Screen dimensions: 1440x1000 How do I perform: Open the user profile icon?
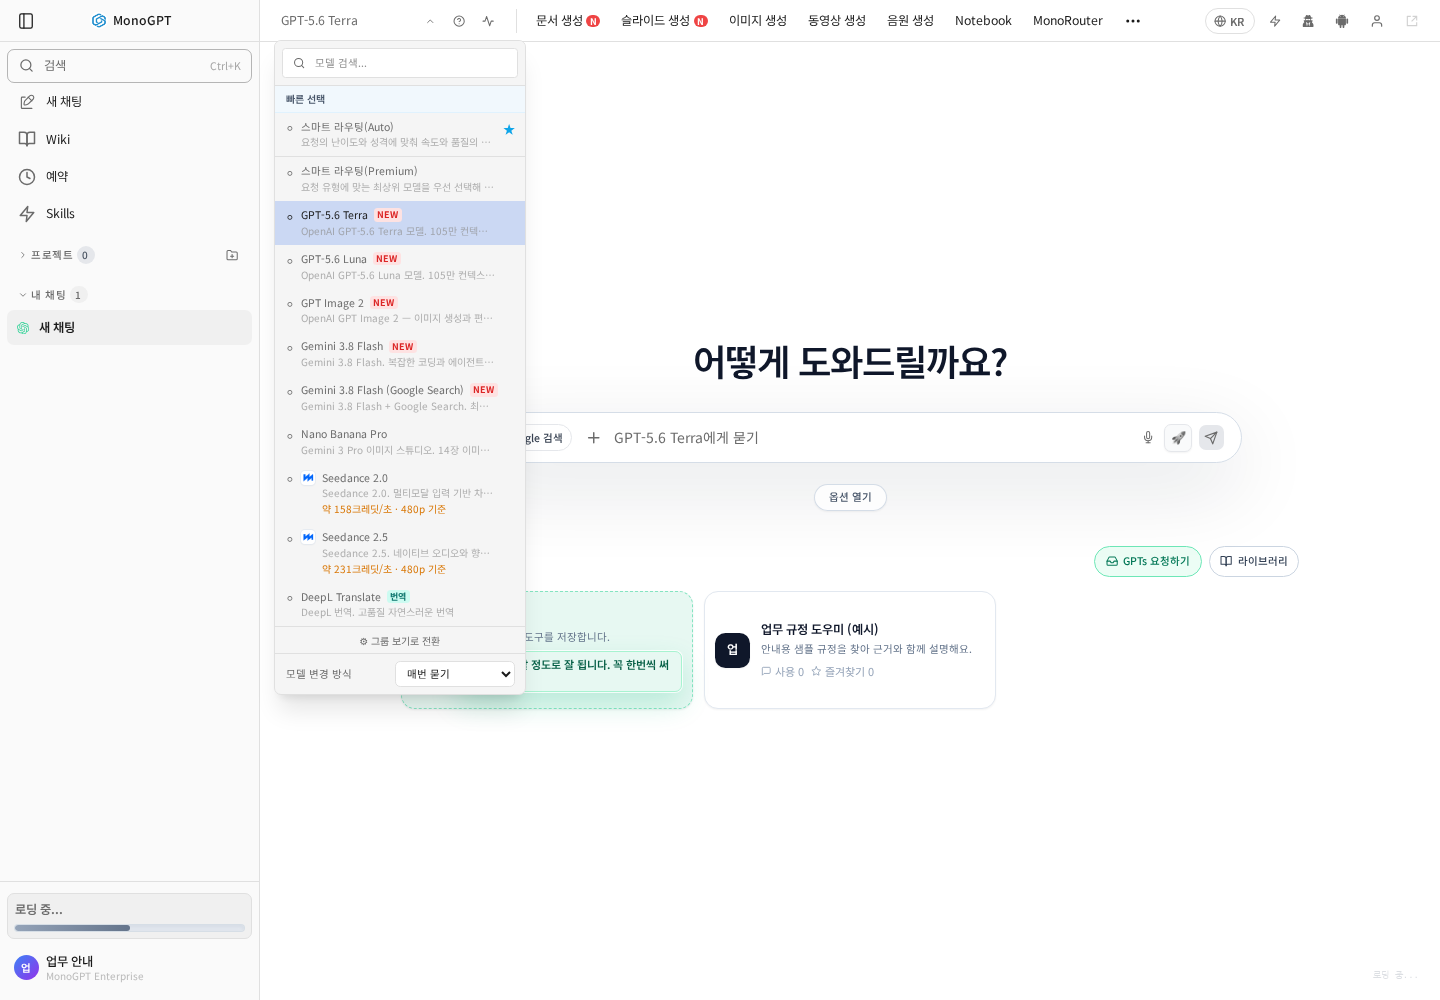pos(1377,21)
